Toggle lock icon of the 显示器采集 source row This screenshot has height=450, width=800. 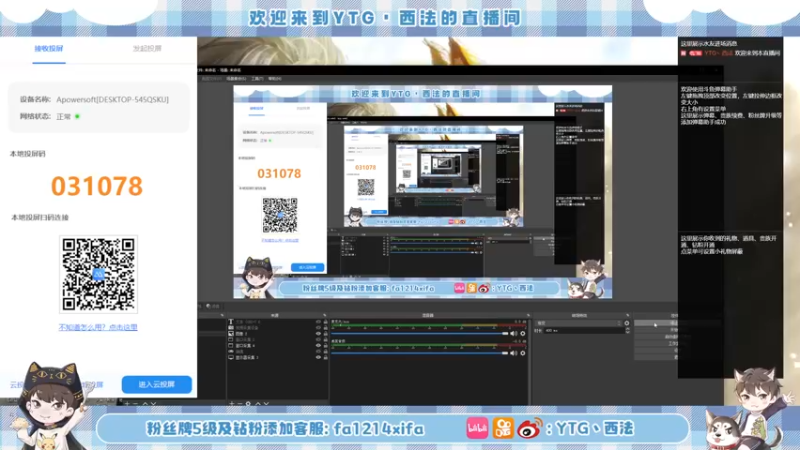point(326,357)
